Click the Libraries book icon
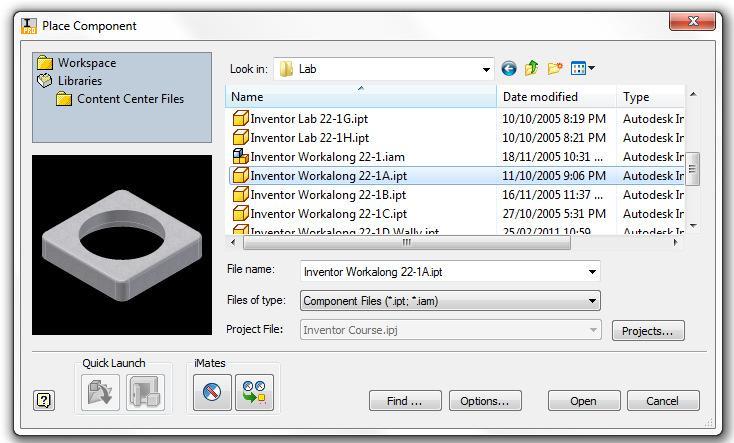 pyautogui.click(x=45, y=81)
